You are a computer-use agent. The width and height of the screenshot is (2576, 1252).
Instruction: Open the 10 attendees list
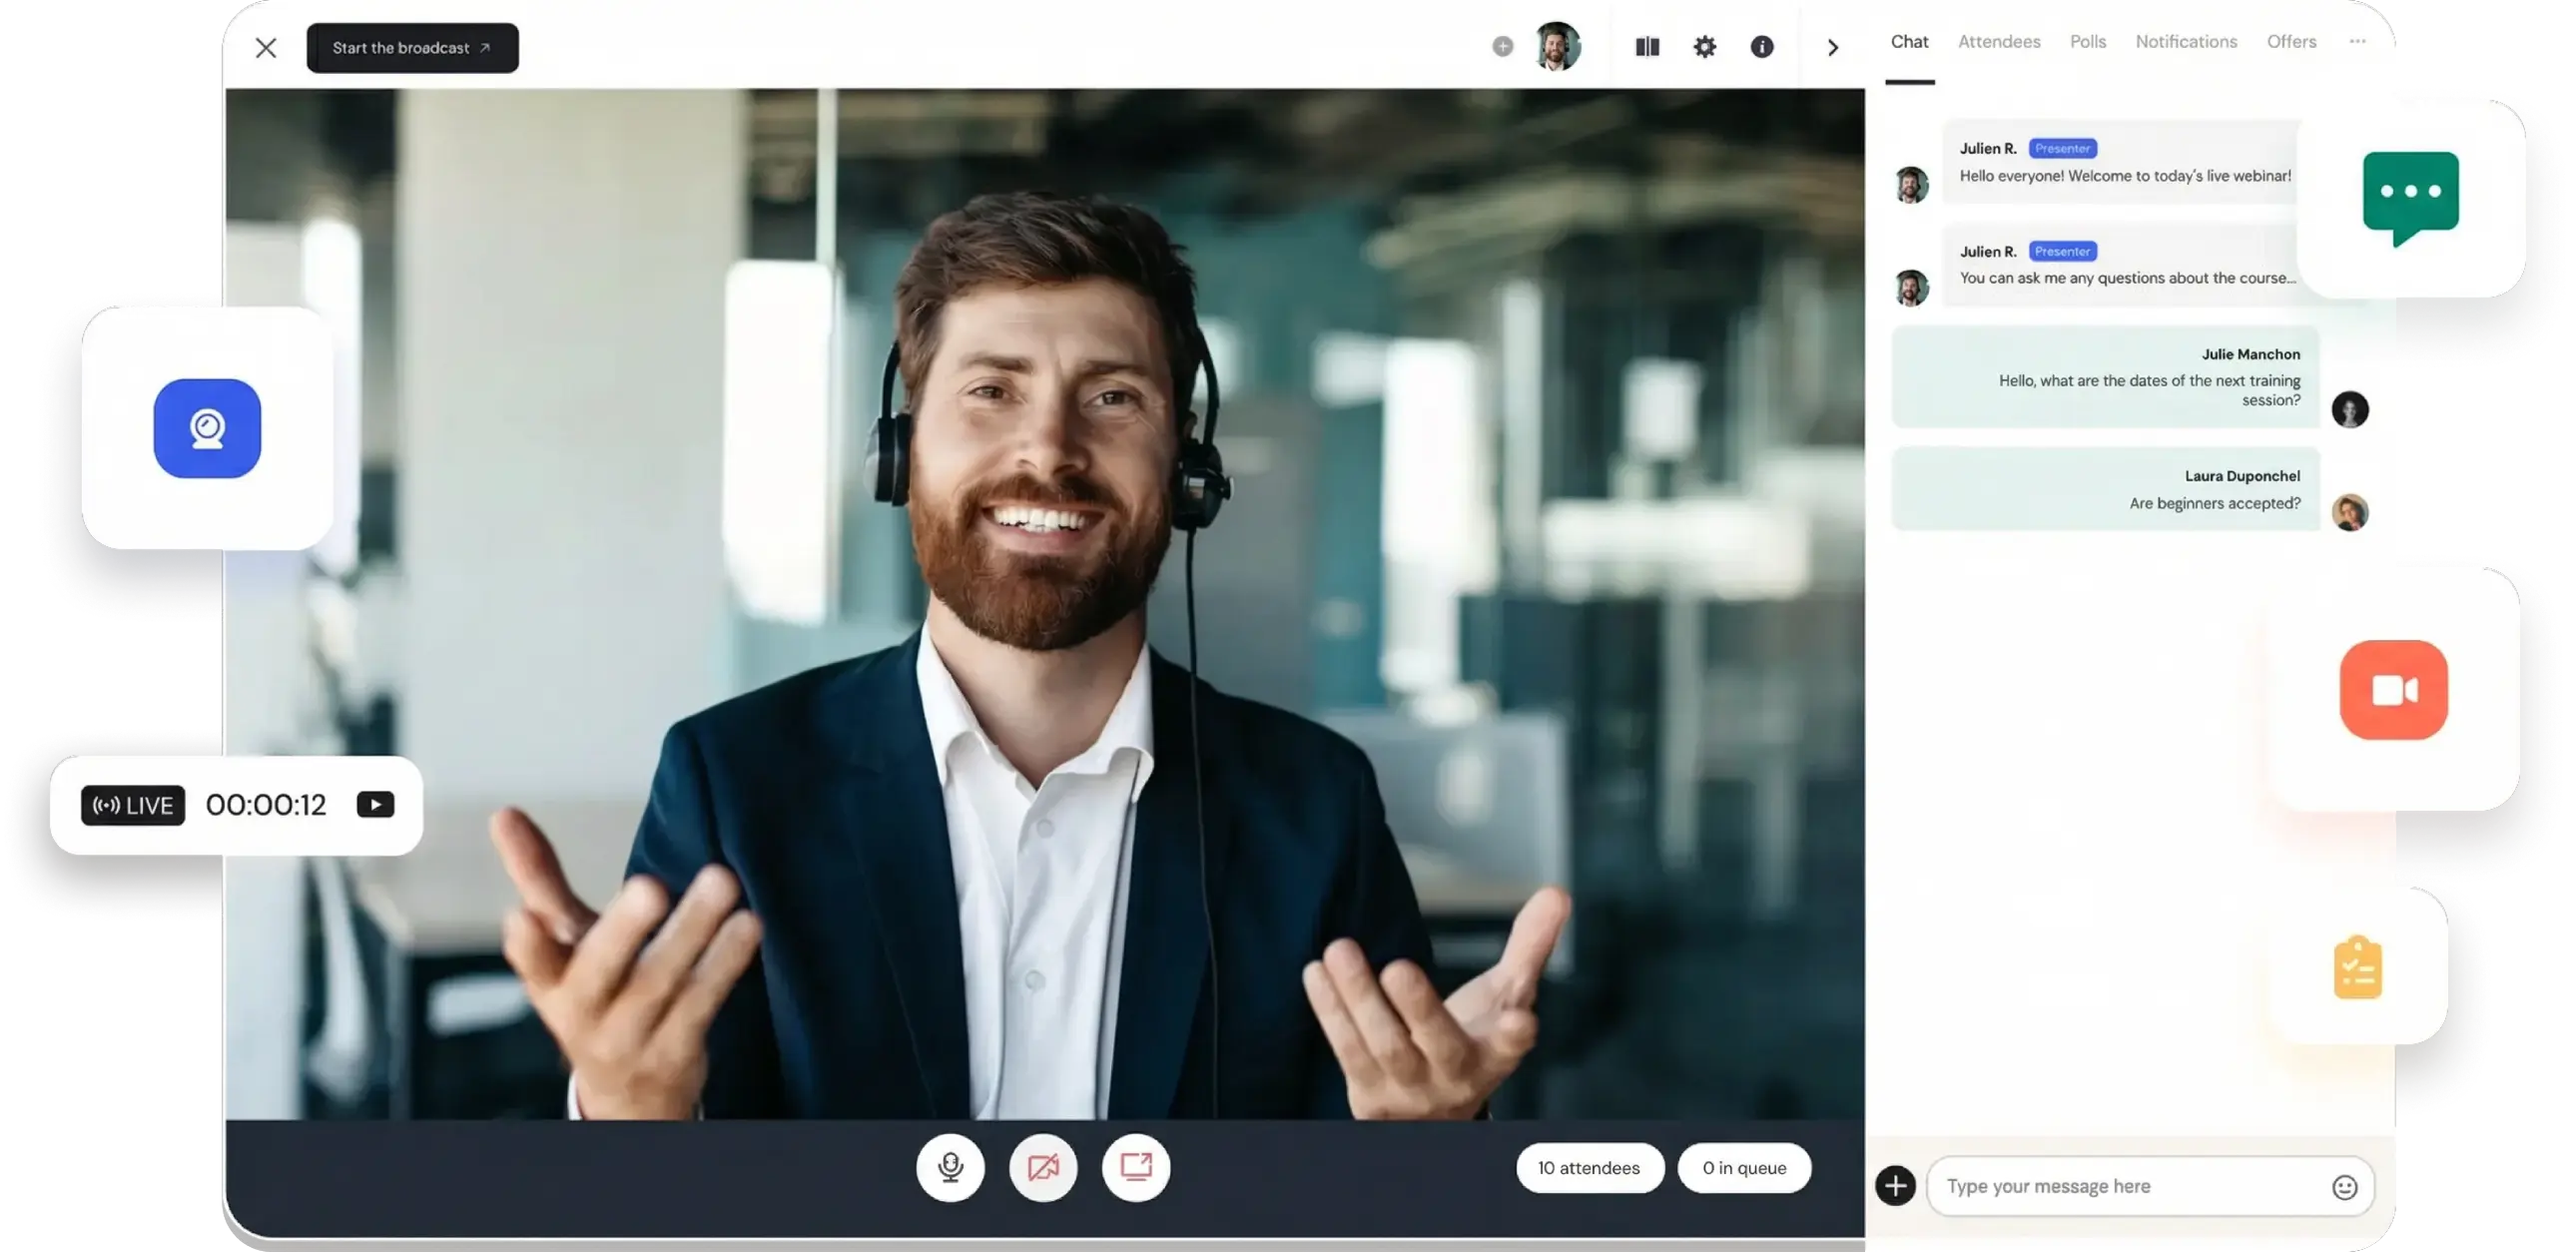pyautogui.click(x=1589, y=1167)
